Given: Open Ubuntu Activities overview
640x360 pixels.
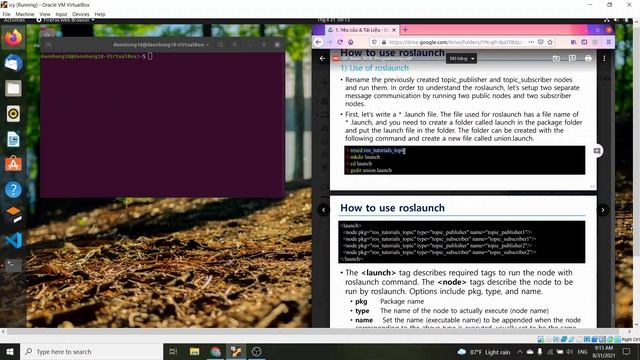Looking at the screenshot, I should [x=14, y=20].
